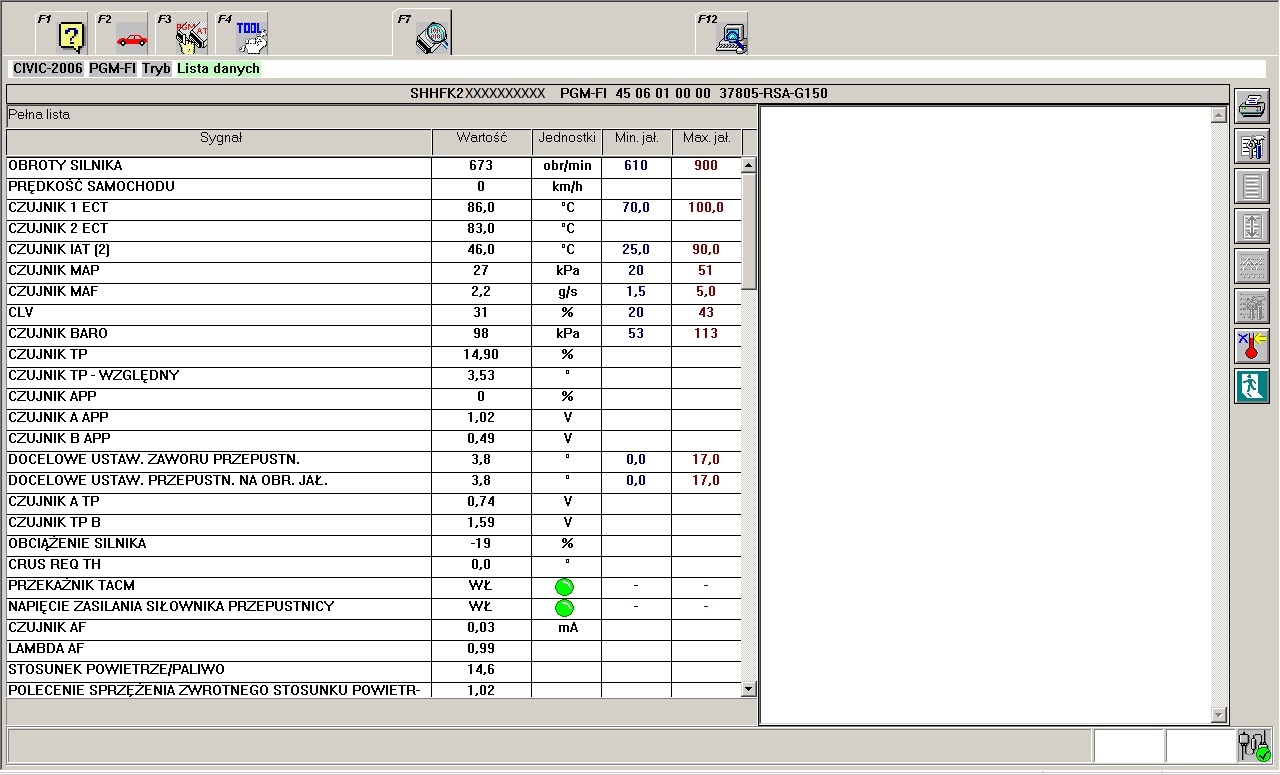
Task: Click the thermometer snapshot icon
Action: click(1252, 346)
